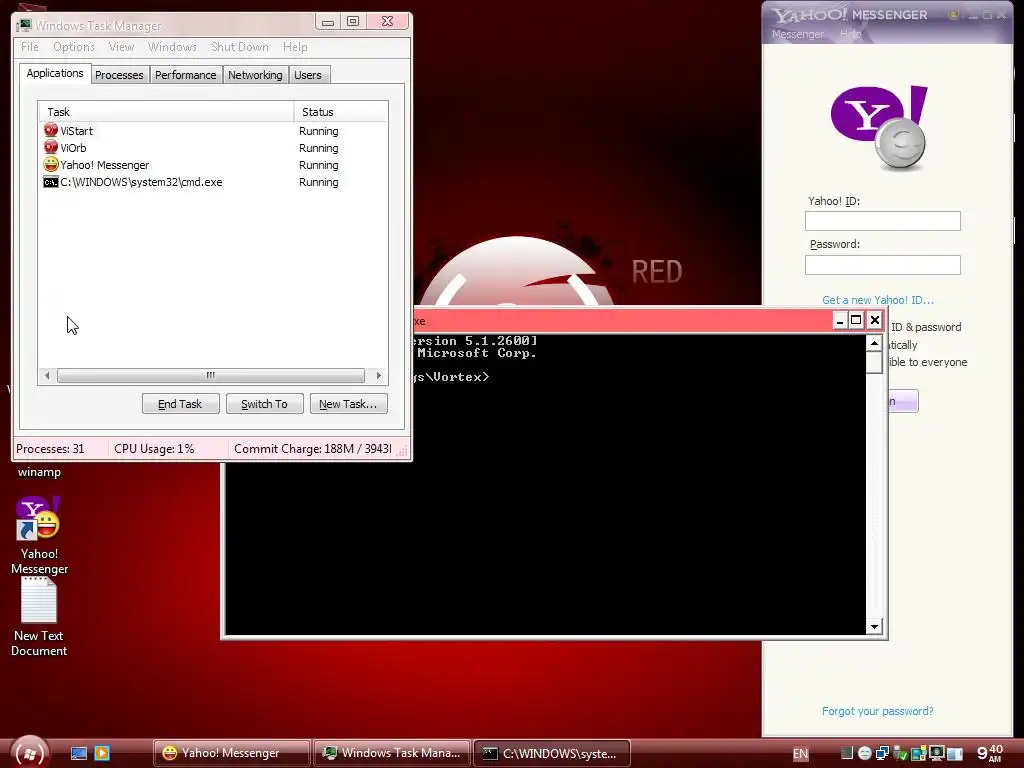Sort by the Status column header
Screen dimensions: 1024x768
point(341,112)
